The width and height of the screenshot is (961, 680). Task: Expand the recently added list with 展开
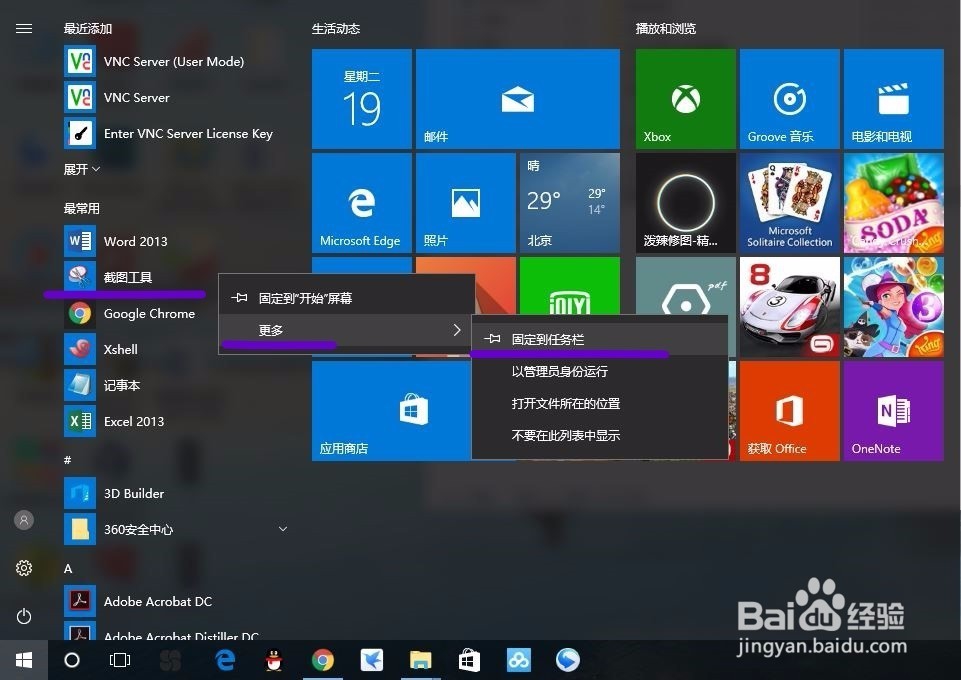82,169
